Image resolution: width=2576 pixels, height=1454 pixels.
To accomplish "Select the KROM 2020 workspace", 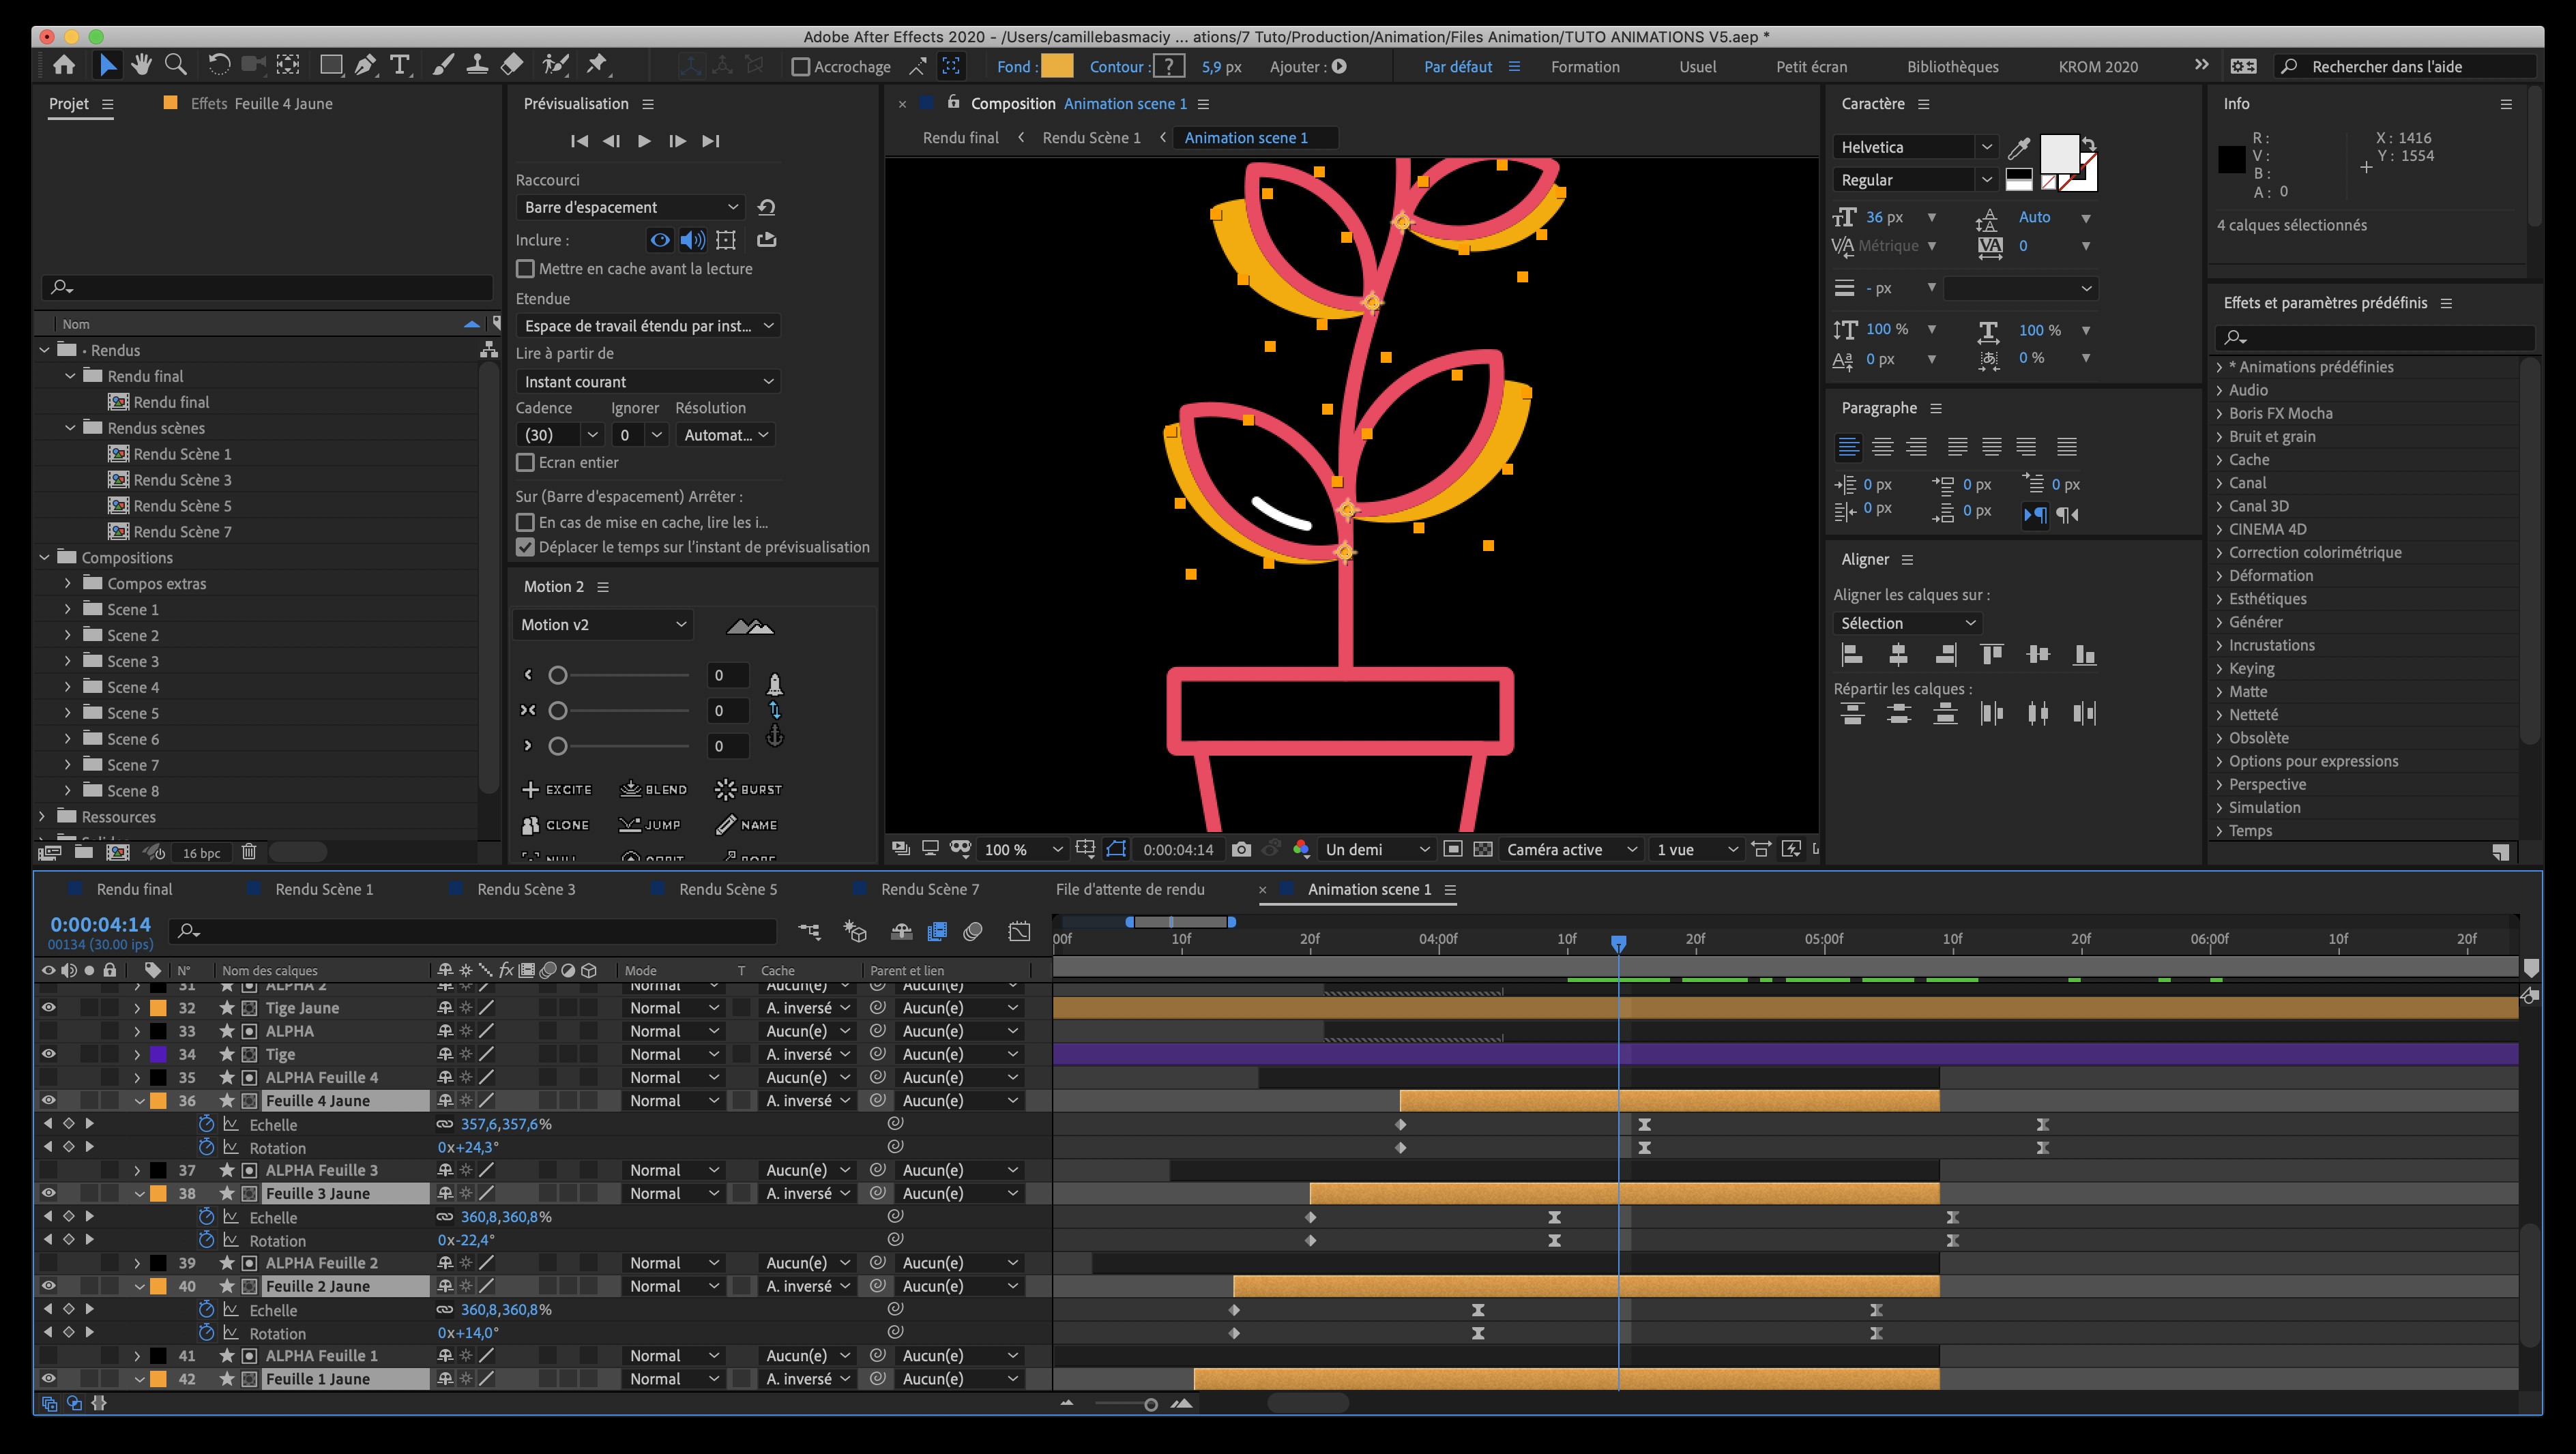I will tap(2098, 67).
